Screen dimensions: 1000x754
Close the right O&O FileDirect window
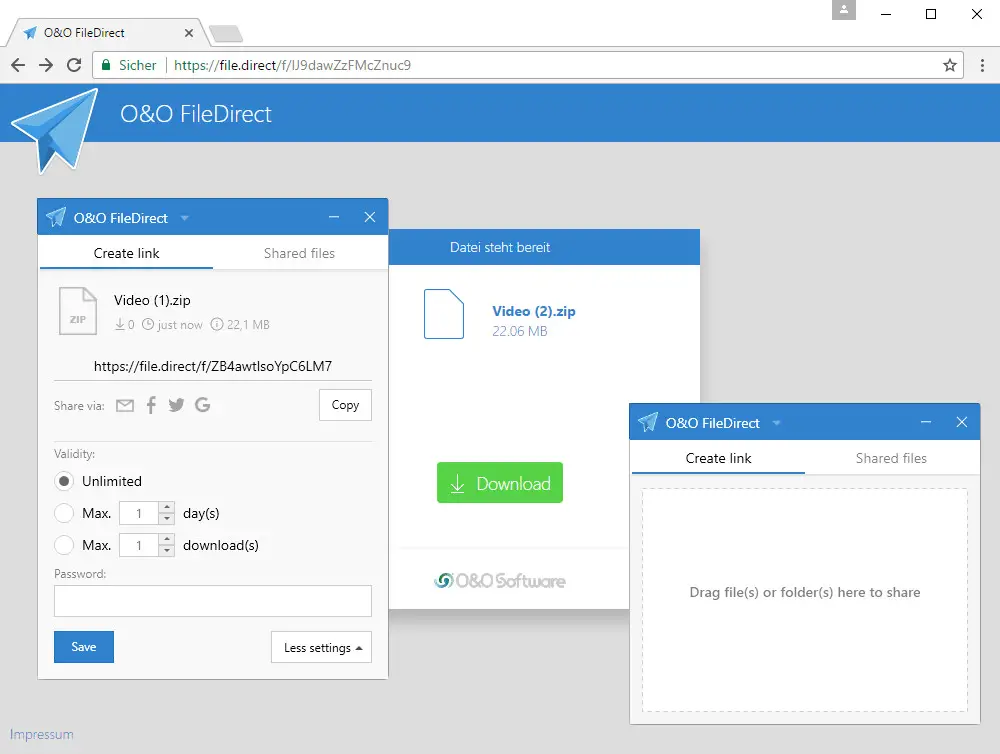click(x=962, y=422)
